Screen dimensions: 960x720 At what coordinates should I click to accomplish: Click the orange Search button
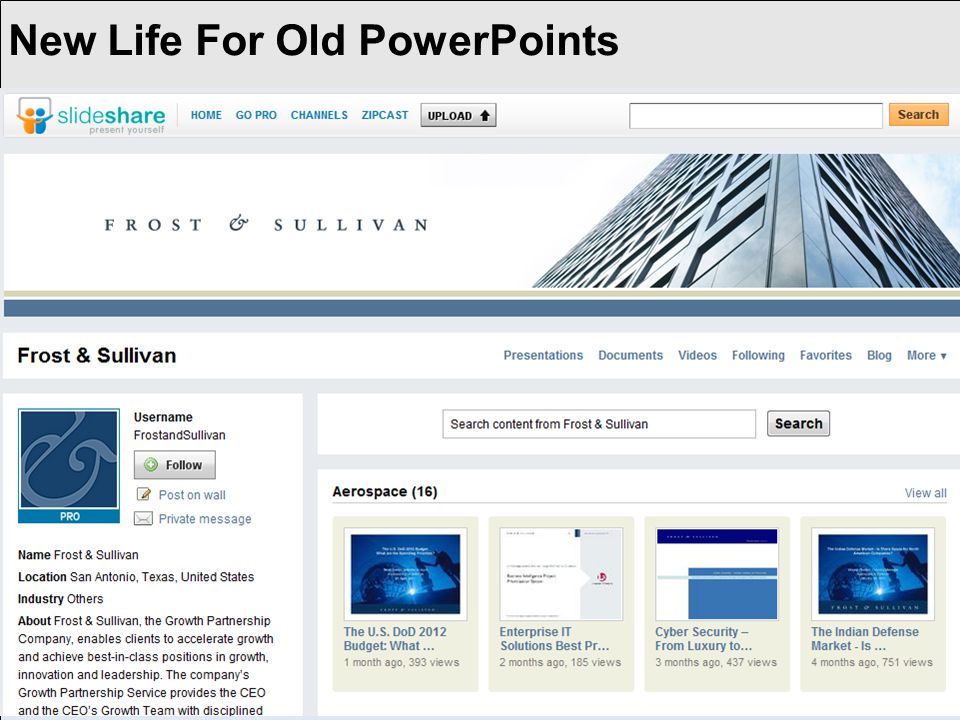click(x=918, y=114)
